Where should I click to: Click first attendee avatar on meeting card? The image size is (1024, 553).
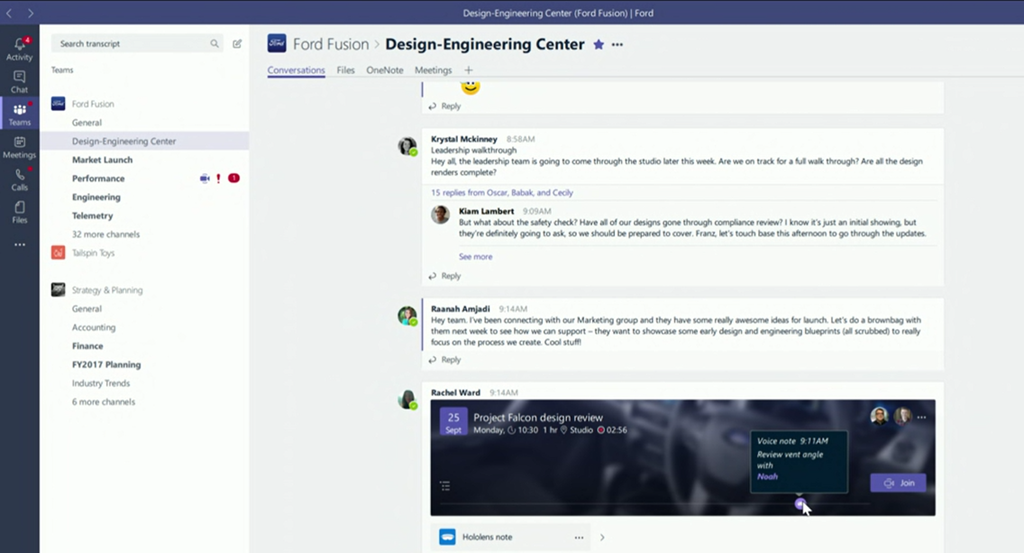pyautogui.click(x=880, y=415)
